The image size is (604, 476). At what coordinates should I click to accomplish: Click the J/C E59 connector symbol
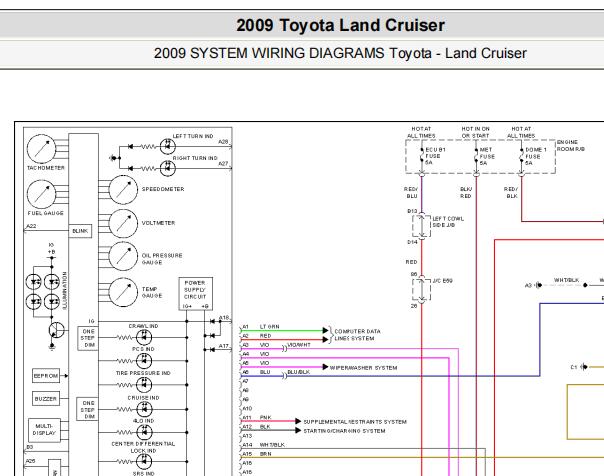coord(421,289)
